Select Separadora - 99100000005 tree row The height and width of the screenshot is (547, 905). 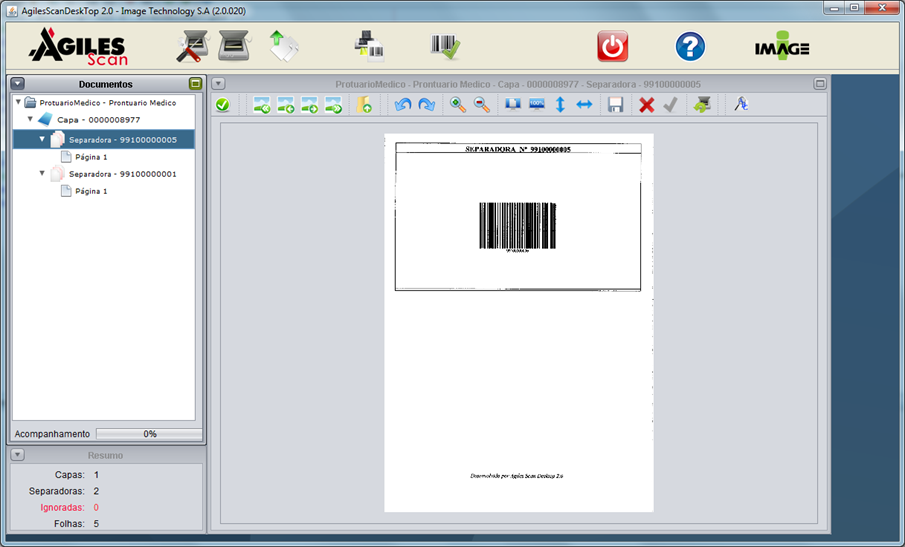coord(104,140)
